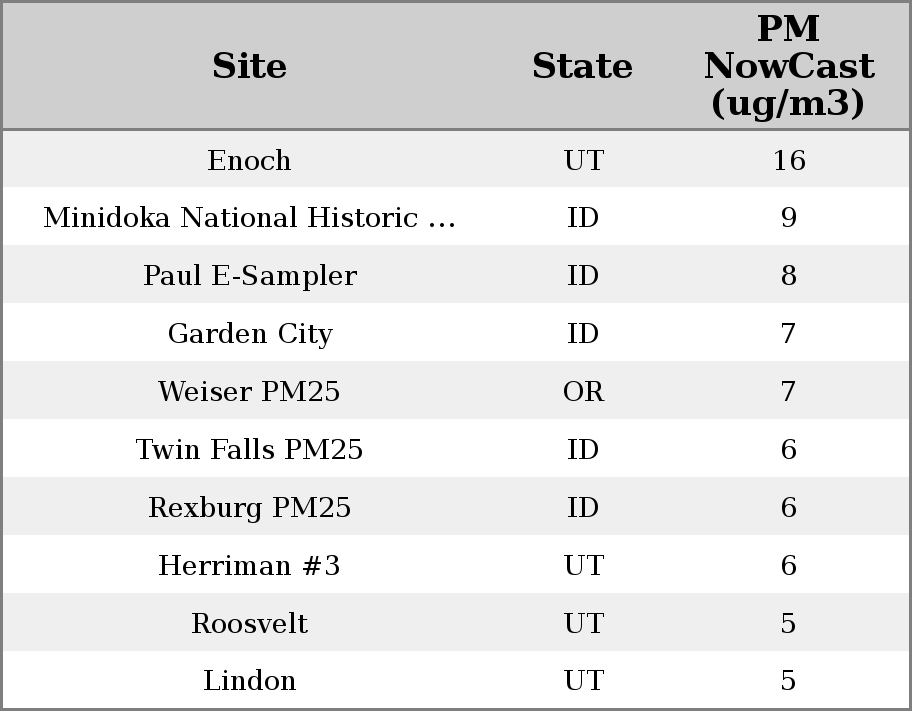Click the Garden City site name
The width and height of the screenshot is (912, 711).
click(x=249, y=334)
